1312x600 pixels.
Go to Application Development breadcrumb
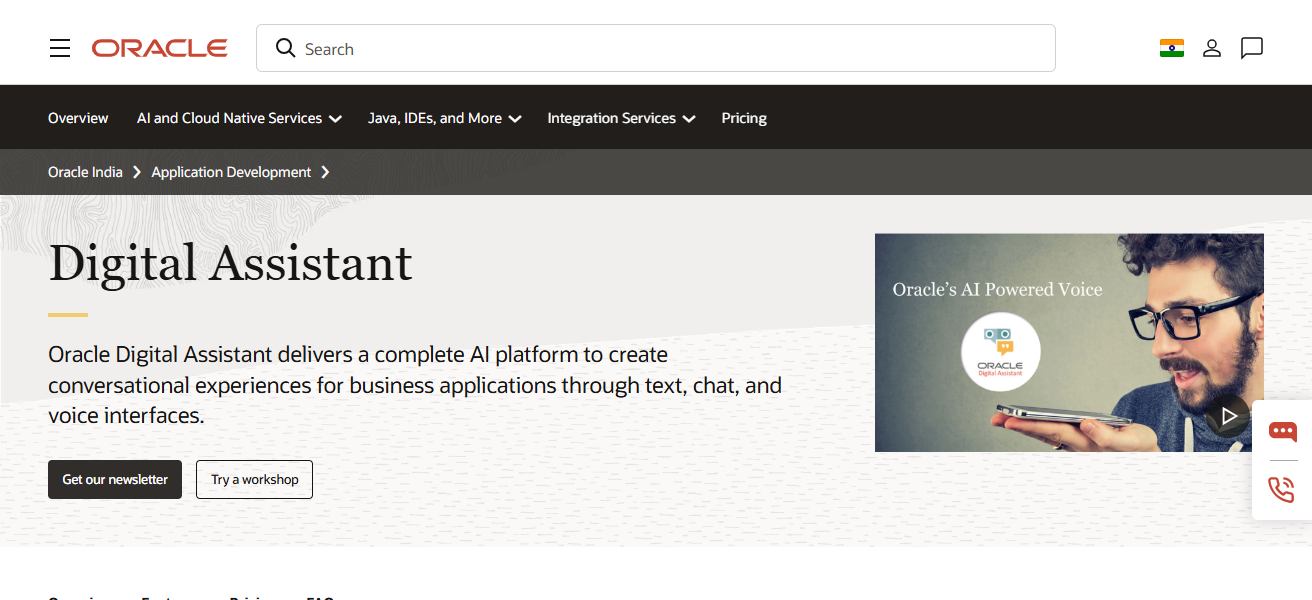(x=231, y=172)
